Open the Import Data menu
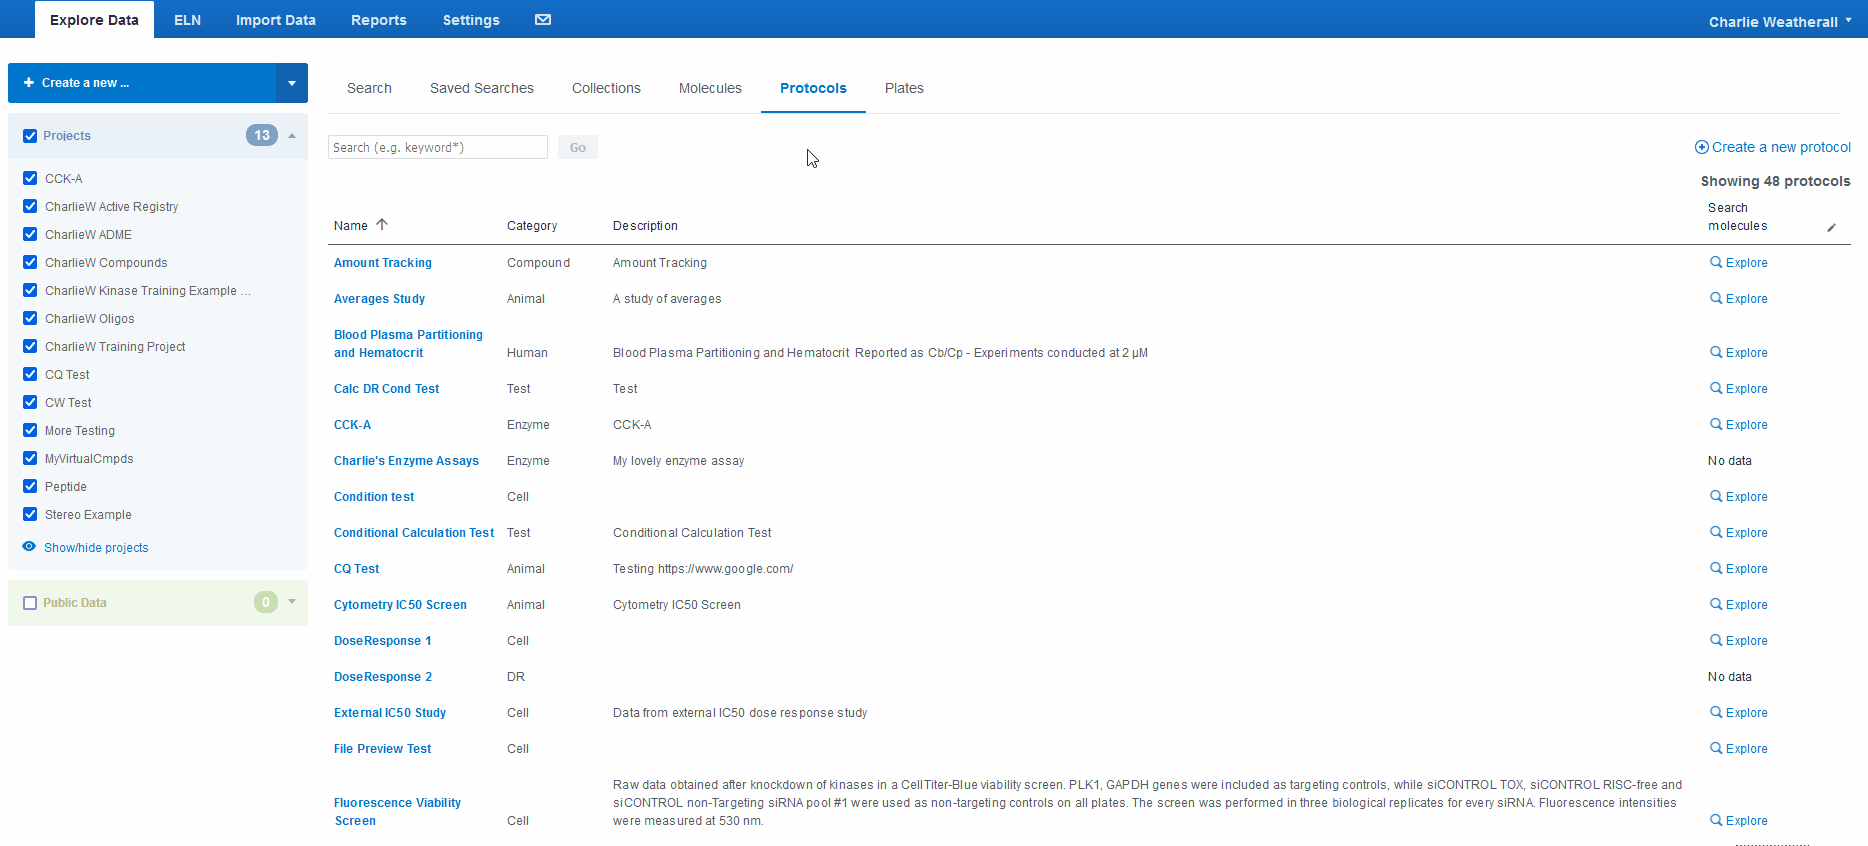The height and width of the screenshot is (846, 1868). [x=276, y=20]
